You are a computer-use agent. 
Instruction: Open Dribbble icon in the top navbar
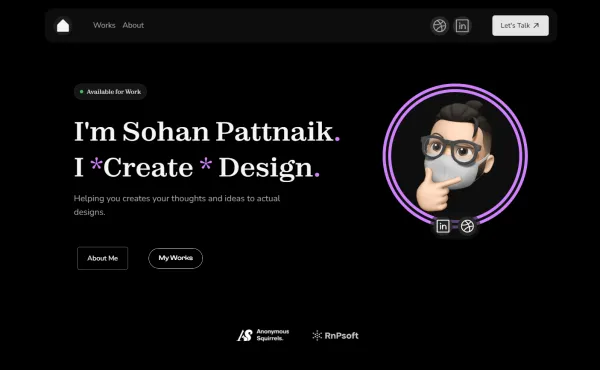pos(440,26)
